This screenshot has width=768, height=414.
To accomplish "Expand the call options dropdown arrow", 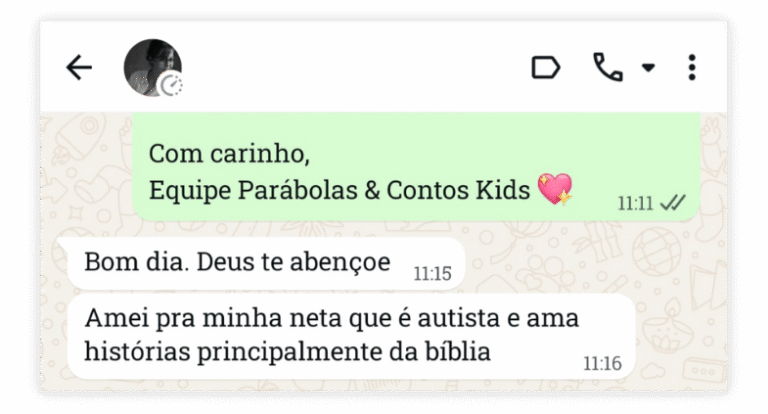I will tap(648, 68).
